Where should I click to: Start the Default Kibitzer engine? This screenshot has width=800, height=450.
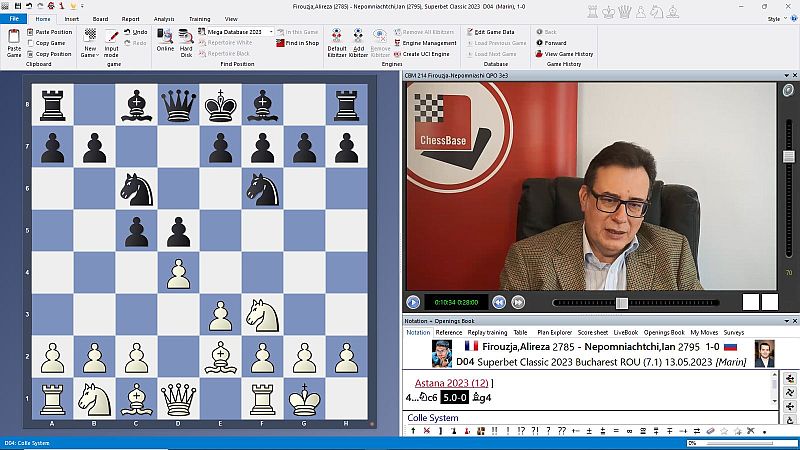(x=336, y=40)
